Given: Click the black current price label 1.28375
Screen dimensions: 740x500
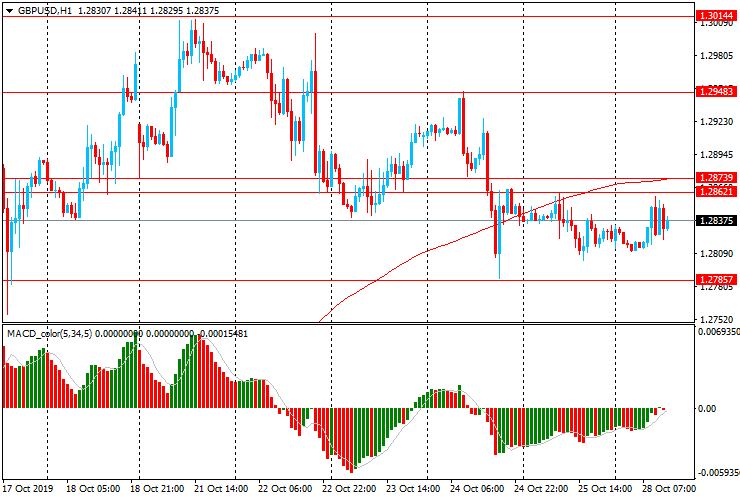Looking at the screenshot, I should coord(716,220).
